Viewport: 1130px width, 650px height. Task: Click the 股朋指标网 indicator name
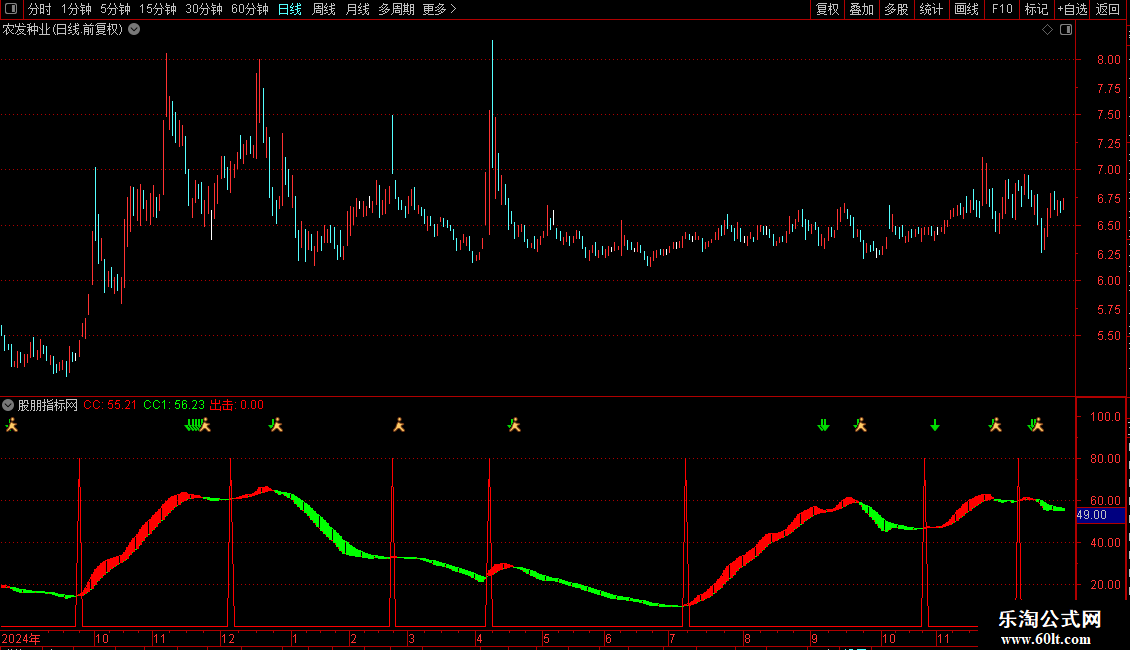click(x=48, y=405)
